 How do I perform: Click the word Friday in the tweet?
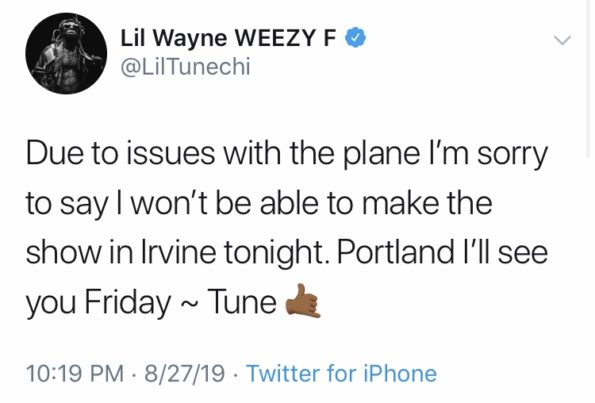pyautogui.click(x=127, y=304)
